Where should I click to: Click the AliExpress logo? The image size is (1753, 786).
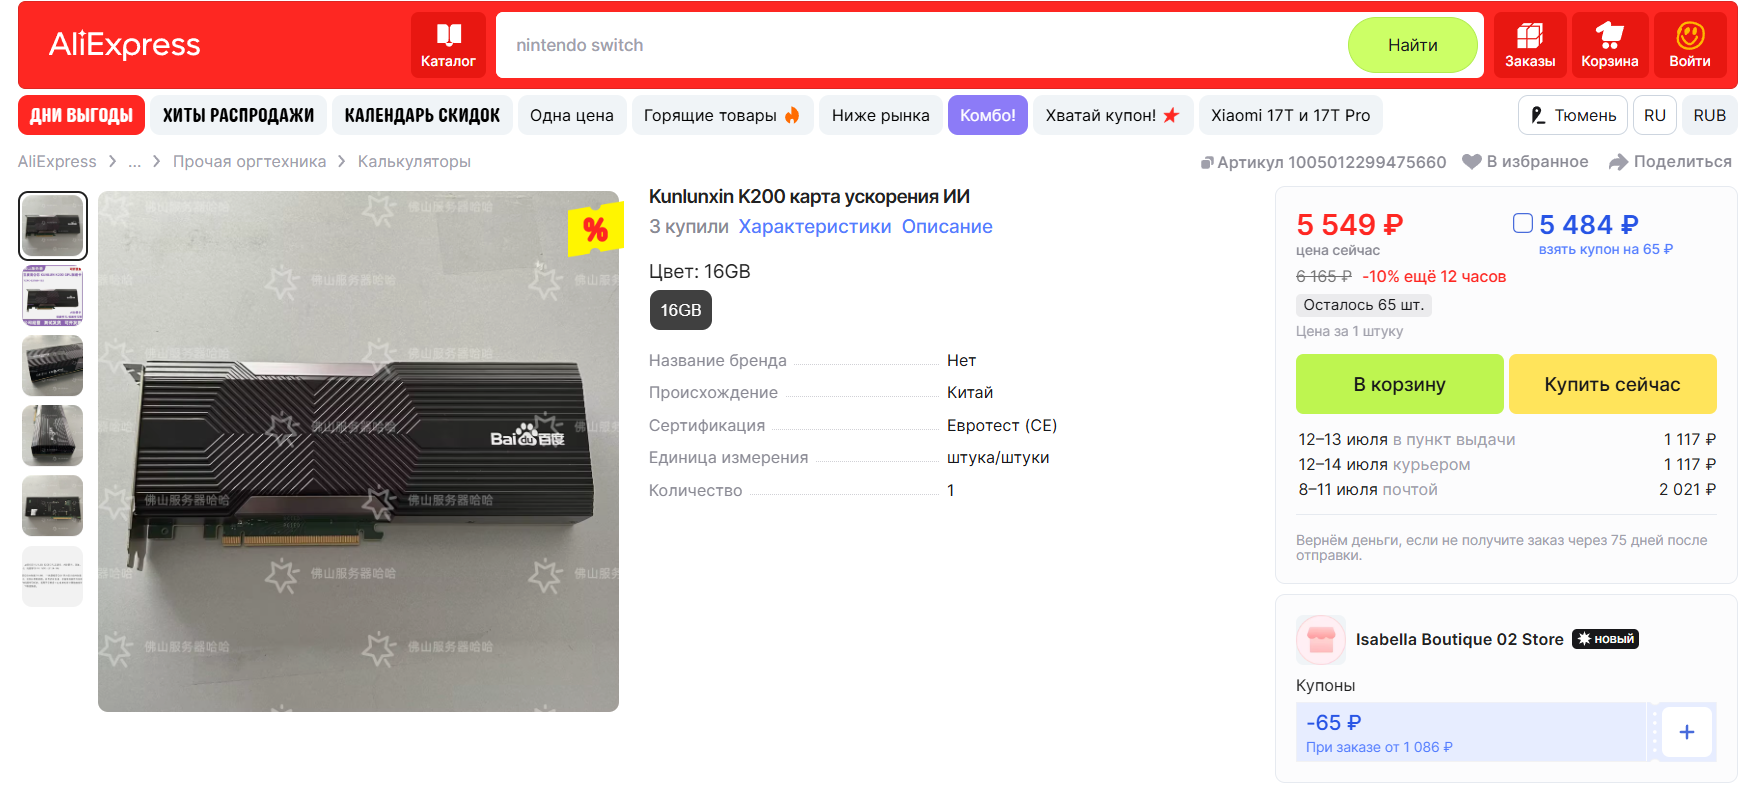[125, 45]
